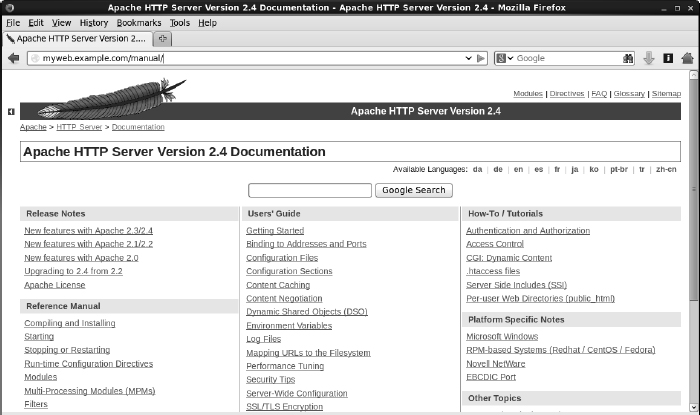700x415 pixels.
Task: Click the site identity icon in address bar
Action: click(x=35, y=58)
